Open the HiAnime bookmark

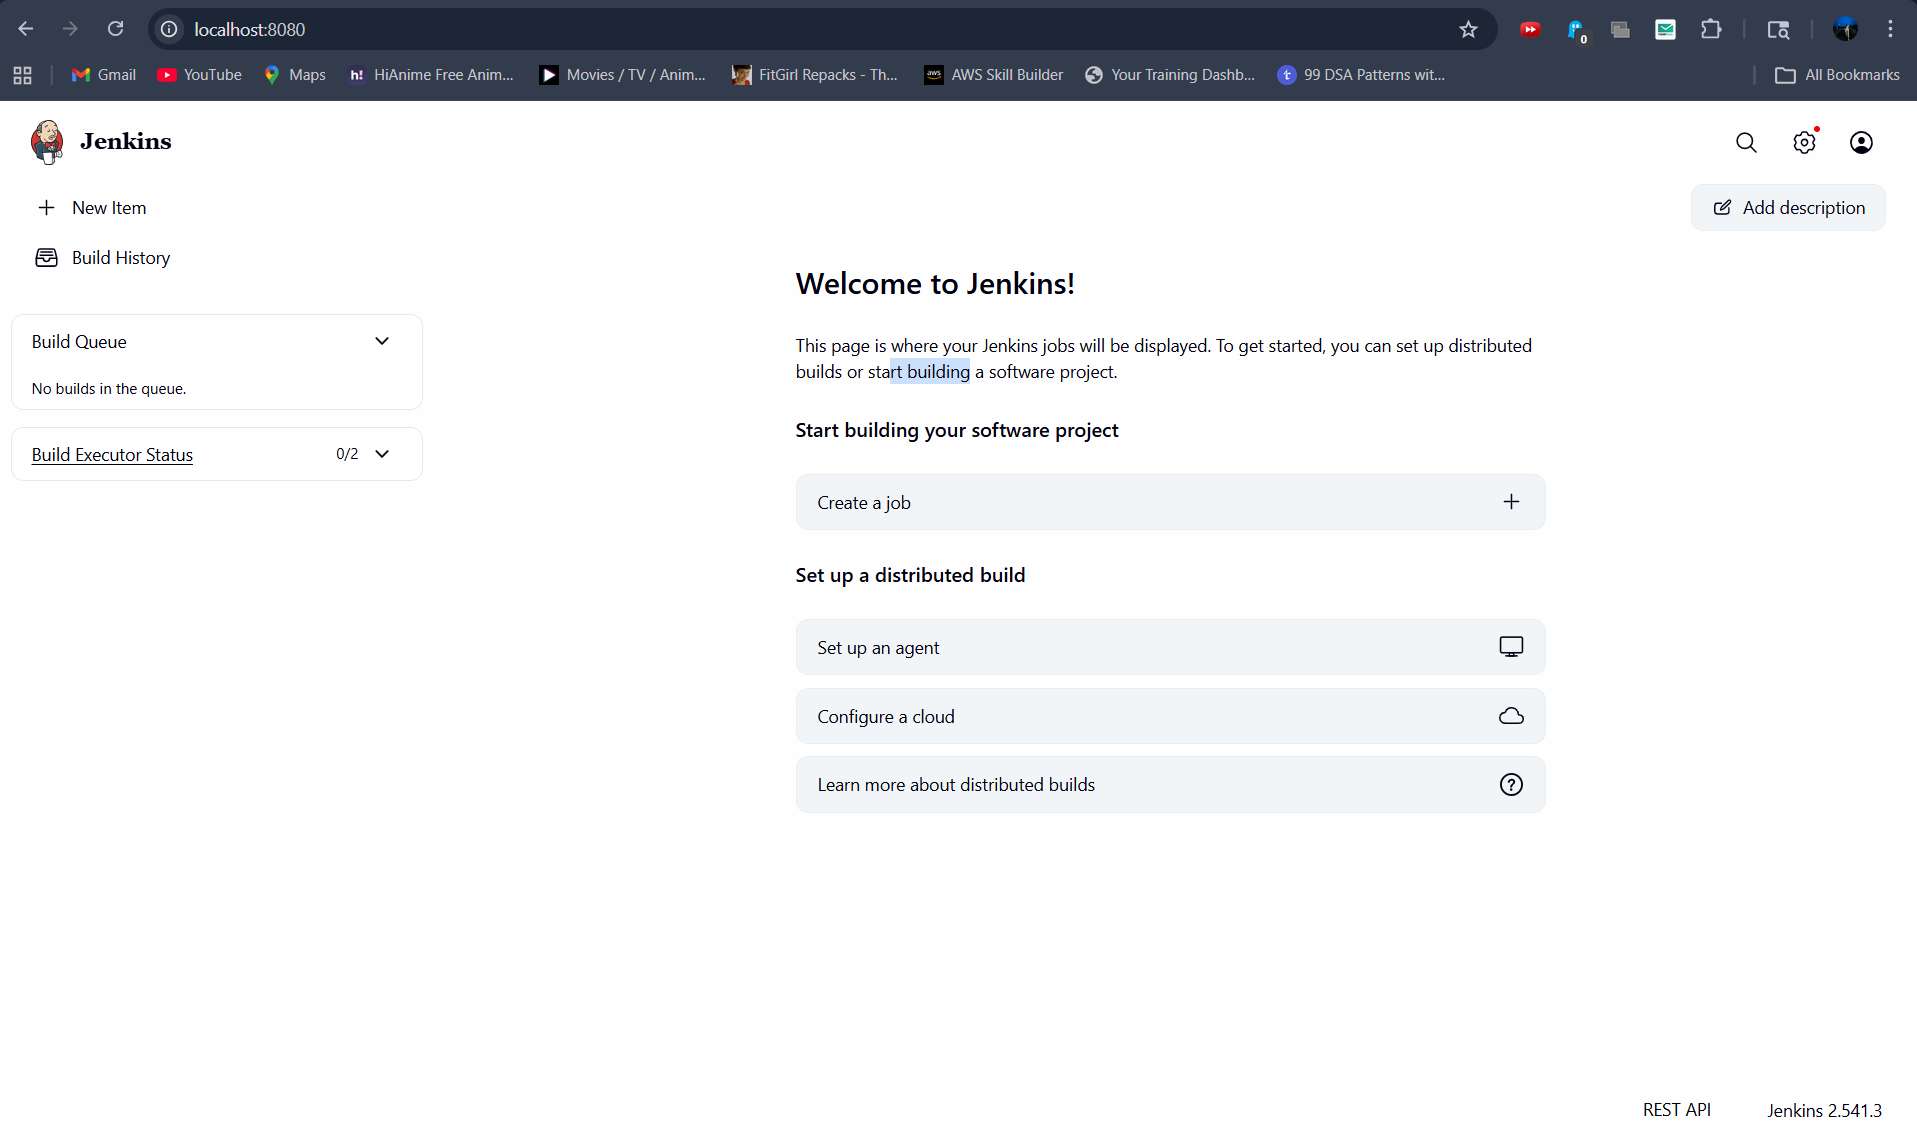tap(431, 75)
